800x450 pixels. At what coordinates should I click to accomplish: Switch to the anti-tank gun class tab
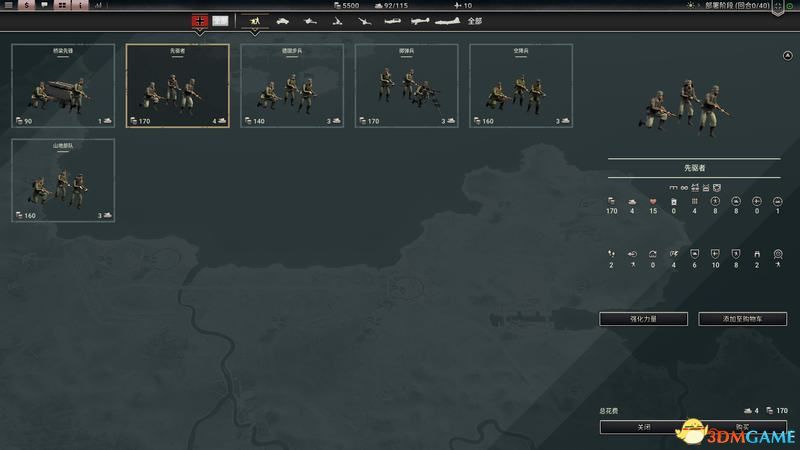tap(310, 21)
